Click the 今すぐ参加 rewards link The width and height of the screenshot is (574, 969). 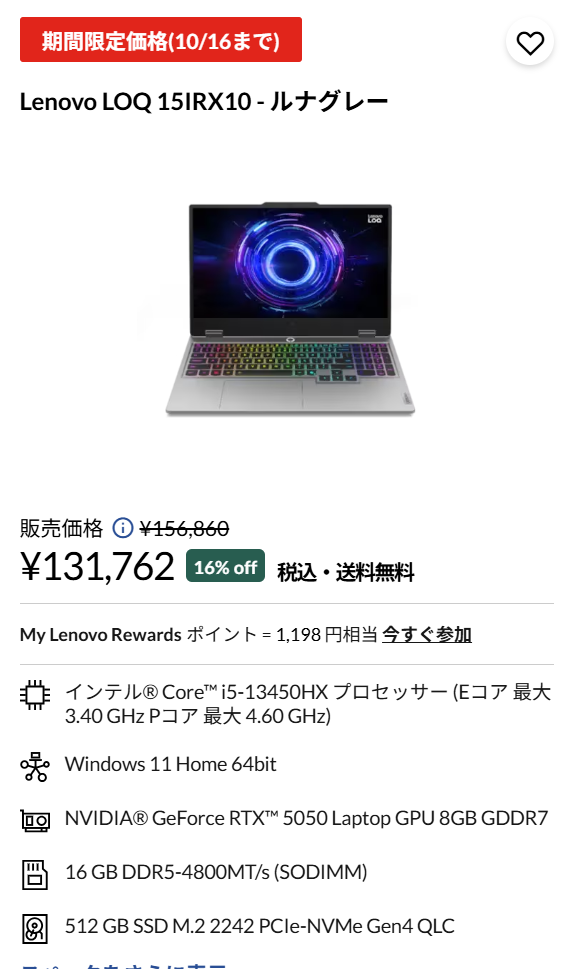427,635
